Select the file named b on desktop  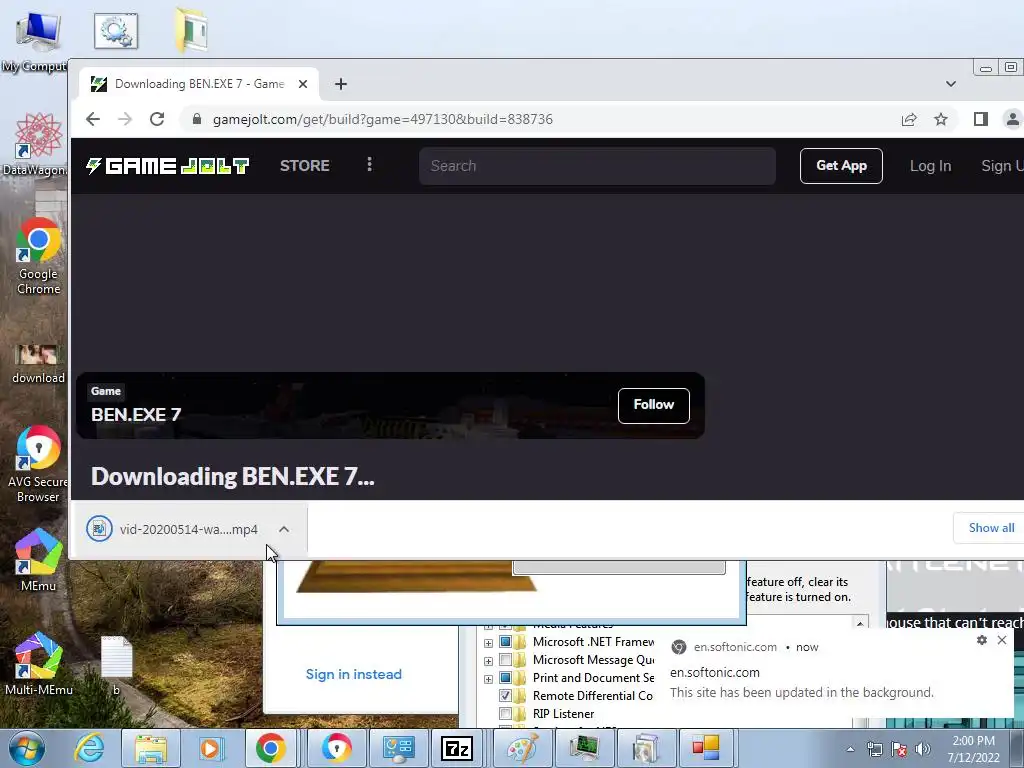[x=116, y=665]
